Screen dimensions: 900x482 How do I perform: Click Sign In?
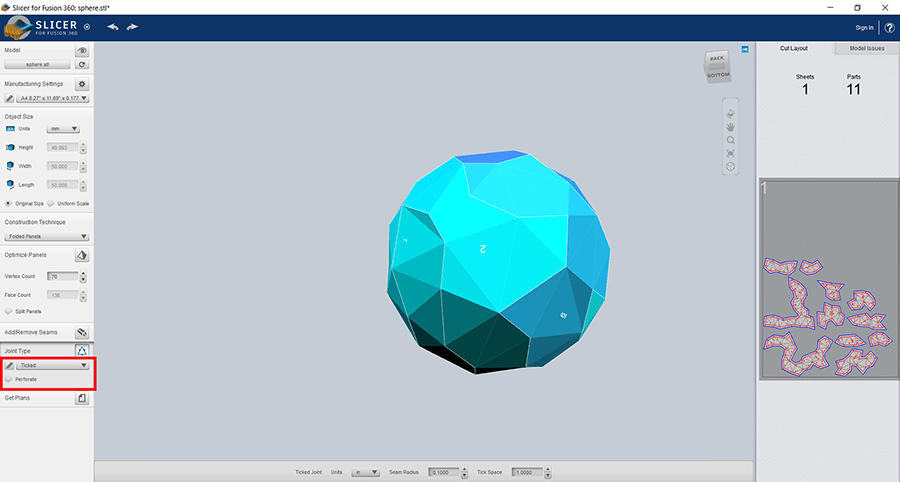pyautogui.click(x=864, y=28)
